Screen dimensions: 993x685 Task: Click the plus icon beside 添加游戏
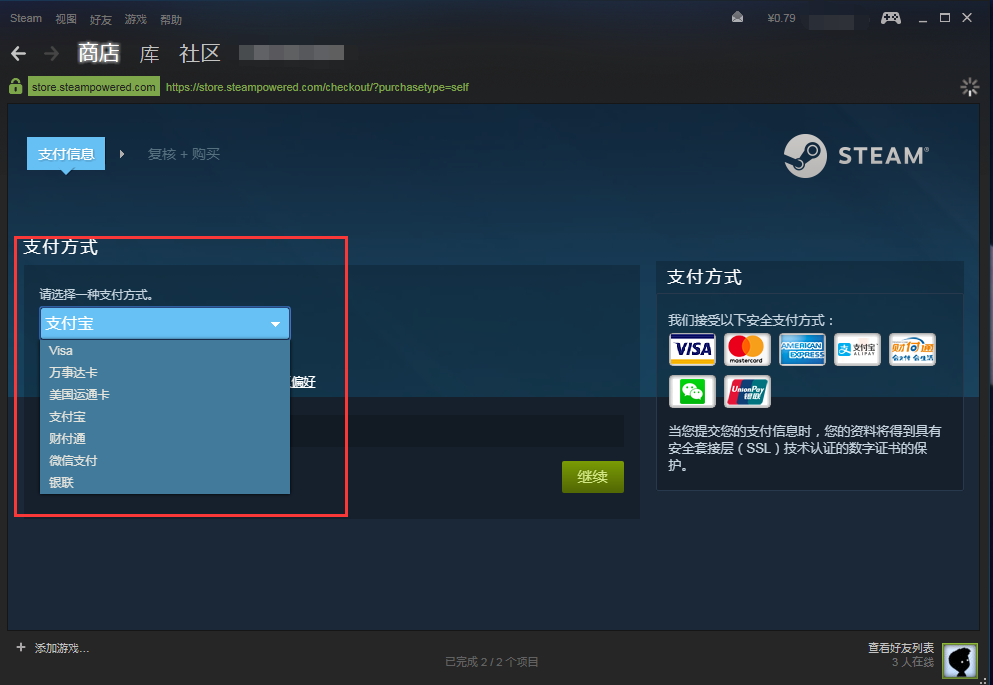21,647
